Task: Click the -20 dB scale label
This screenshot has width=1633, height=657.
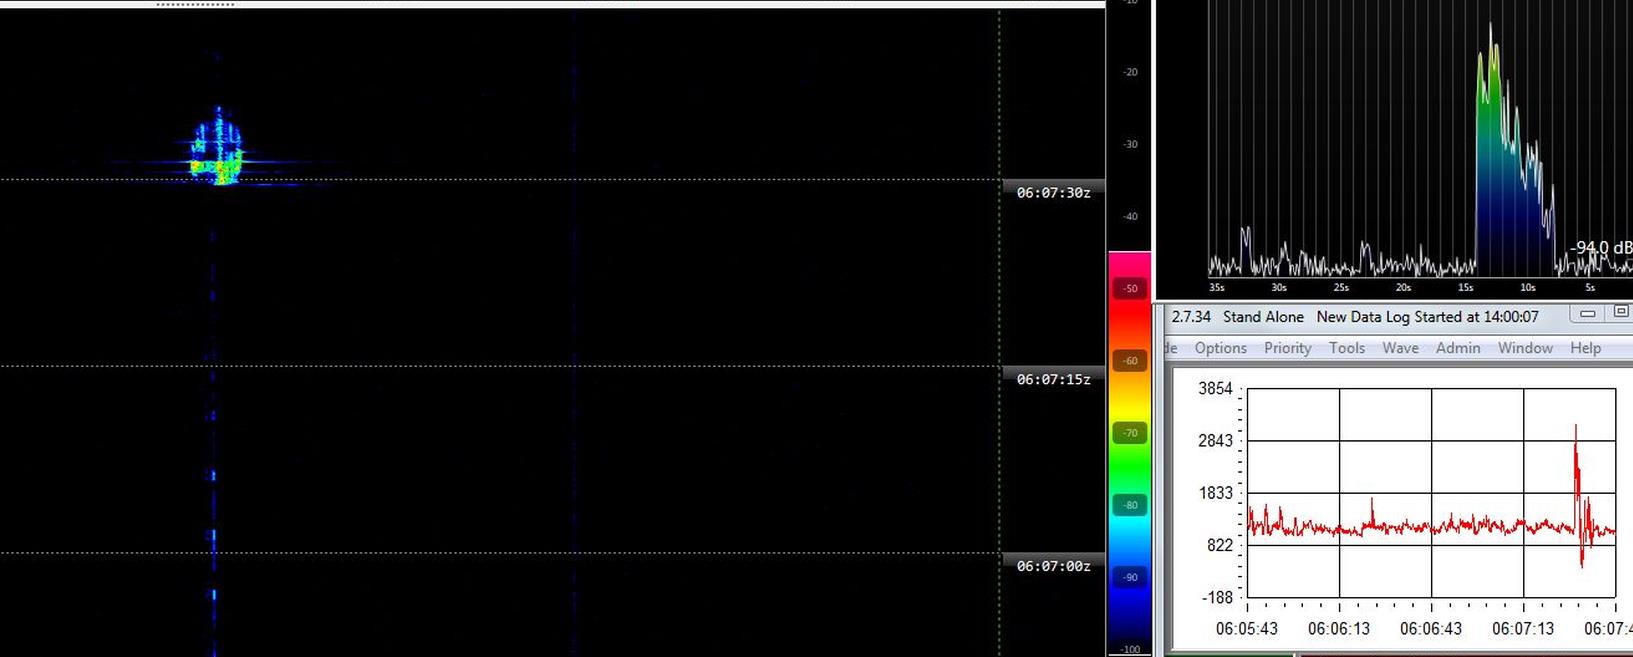Action: (1130, 72)
